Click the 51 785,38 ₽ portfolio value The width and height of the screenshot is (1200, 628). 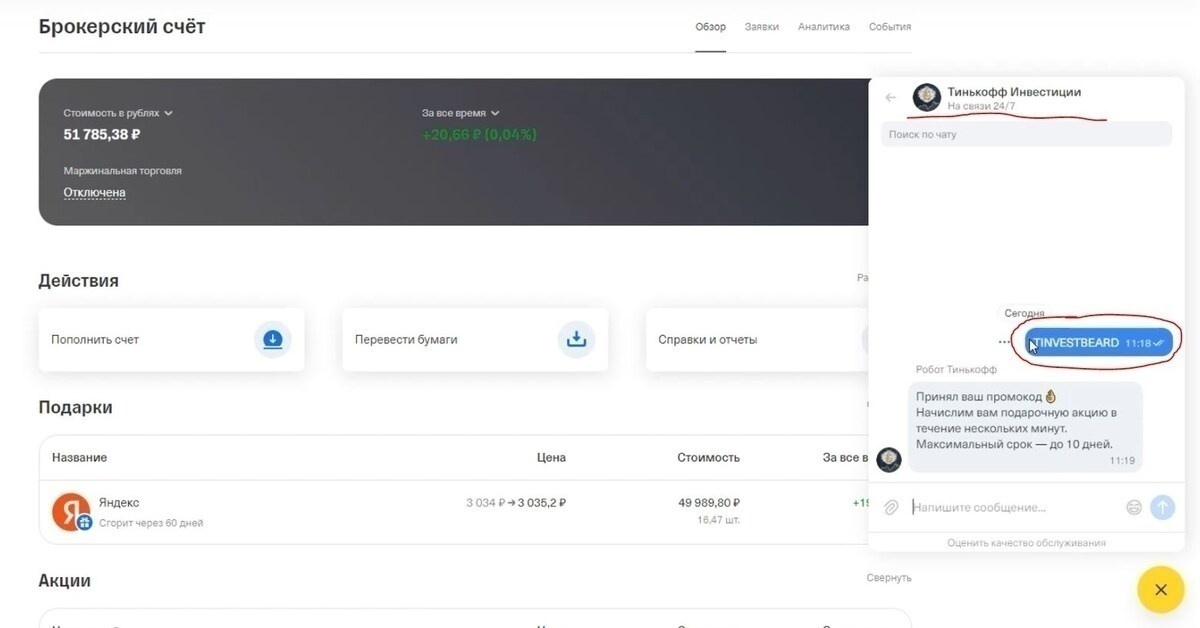[102, 134]
